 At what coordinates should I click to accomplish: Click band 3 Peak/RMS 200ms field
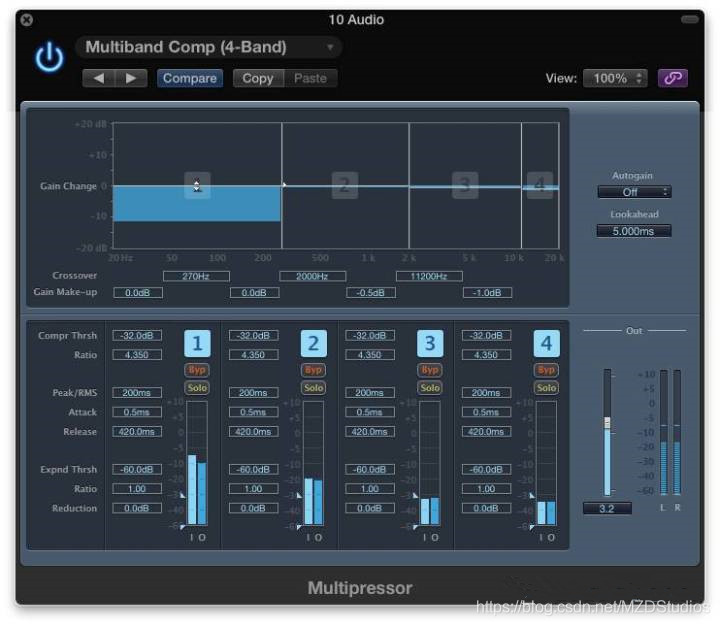click(370, 393)
